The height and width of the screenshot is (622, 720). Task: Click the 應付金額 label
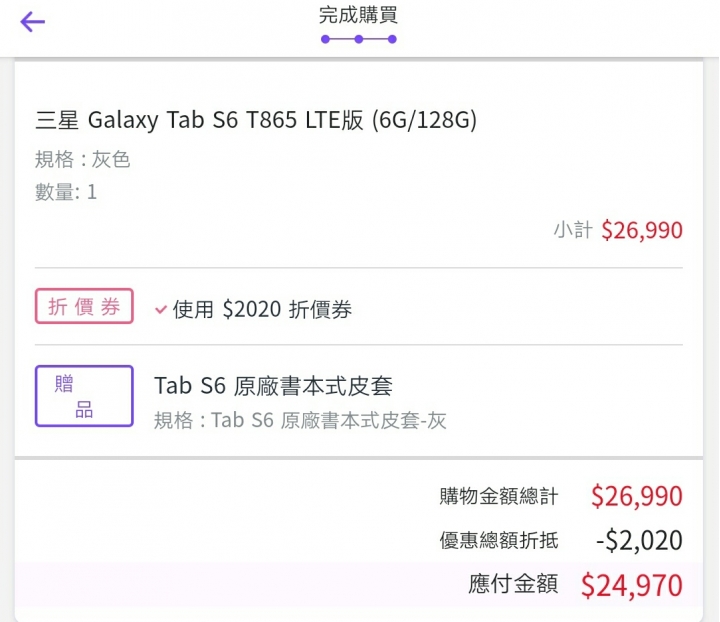(513, 584)
